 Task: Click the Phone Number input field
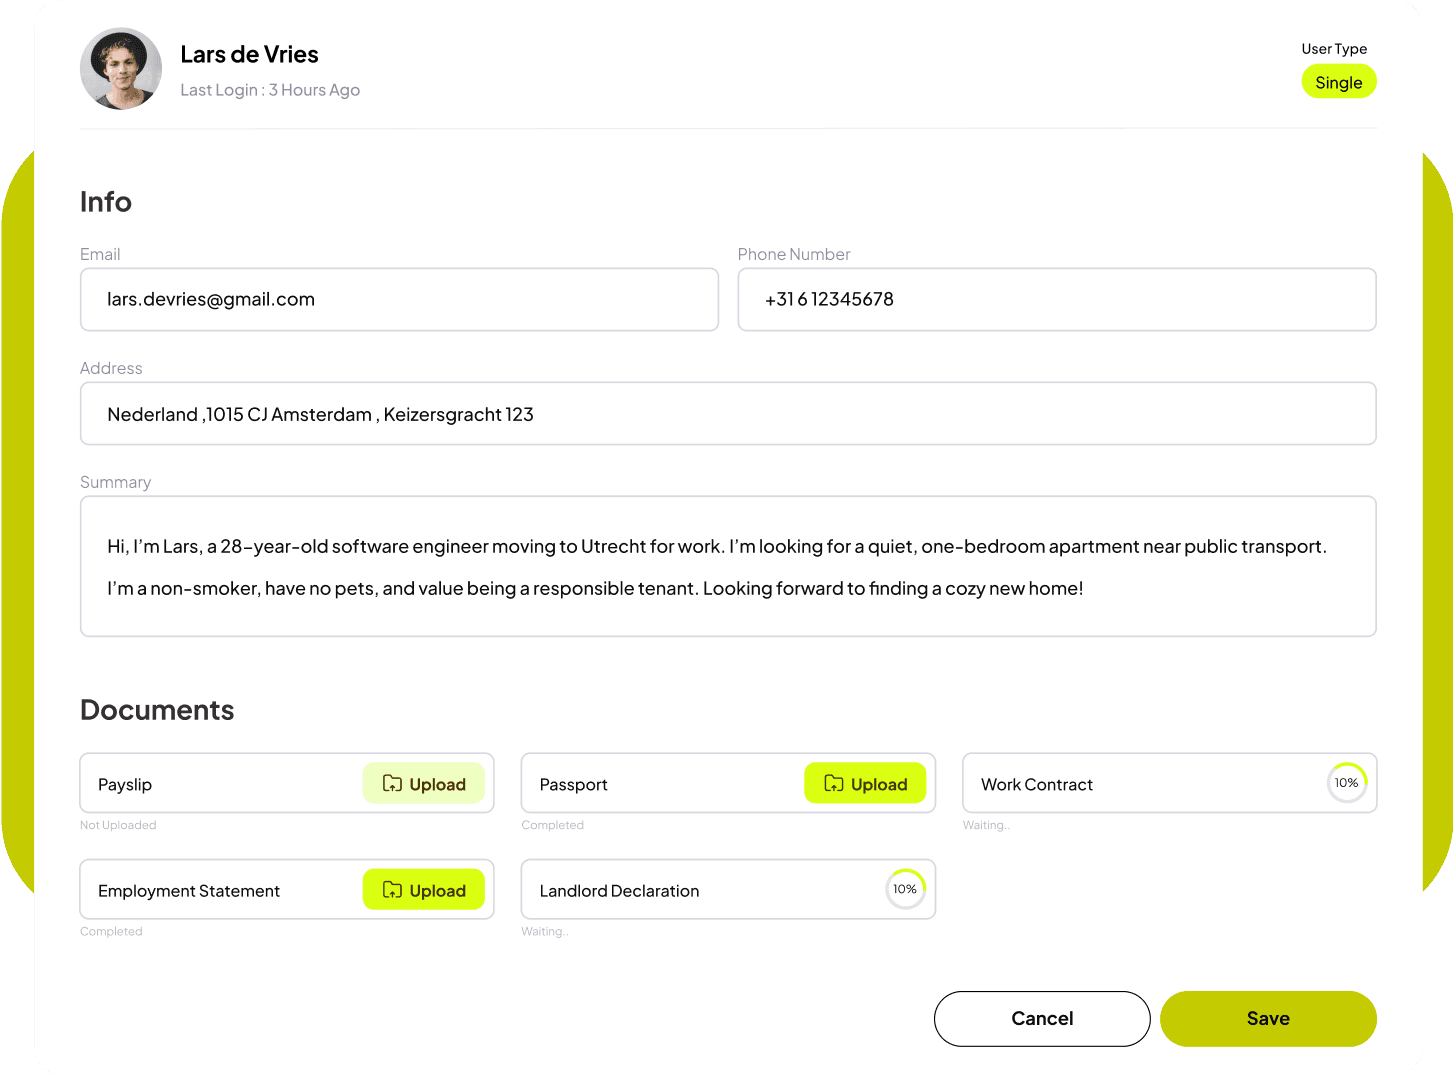click(x=1057, y=299)
